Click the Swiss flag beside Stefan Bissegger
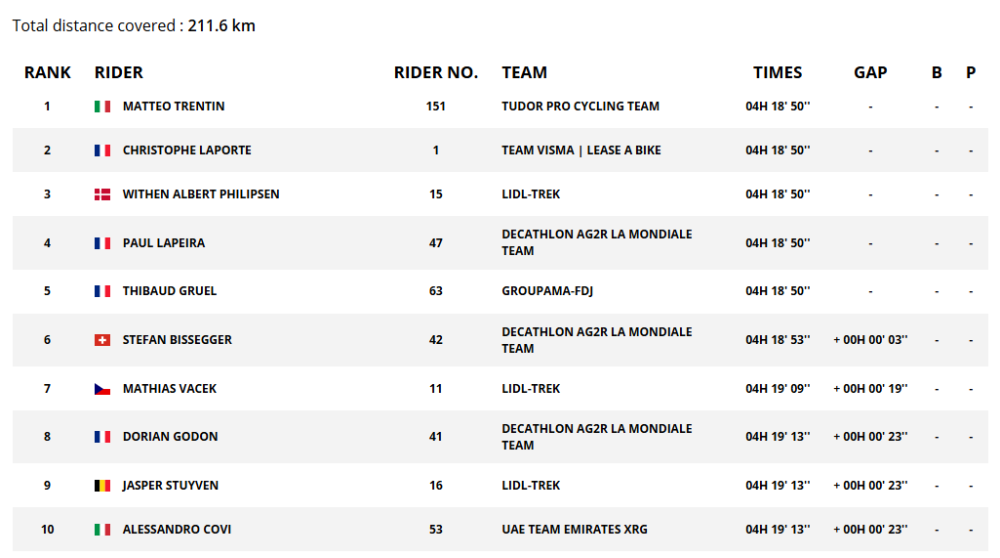This screenshot has width=1000, height=558. click(102, 340)
